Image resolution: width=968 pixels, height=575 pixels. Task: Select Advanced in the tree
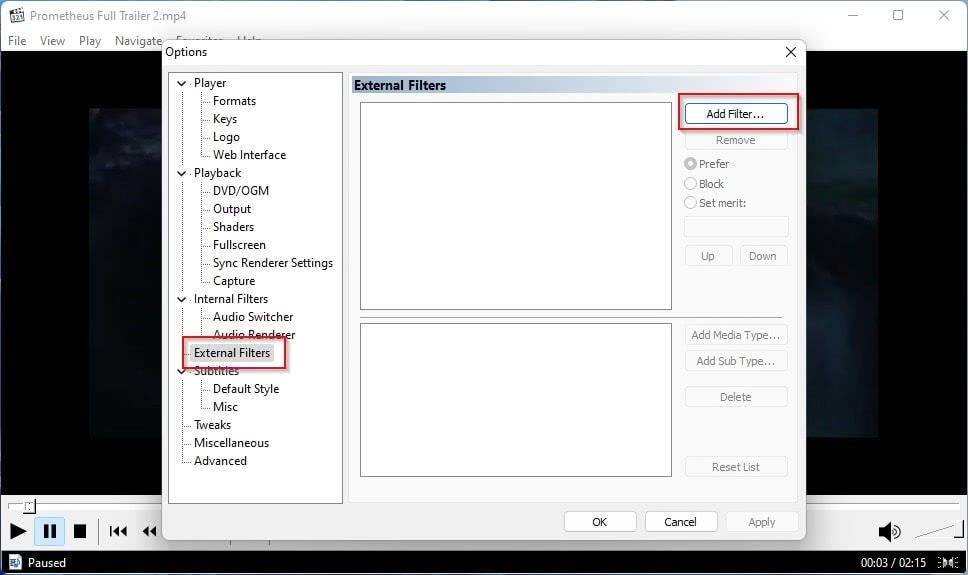(220, 461)
